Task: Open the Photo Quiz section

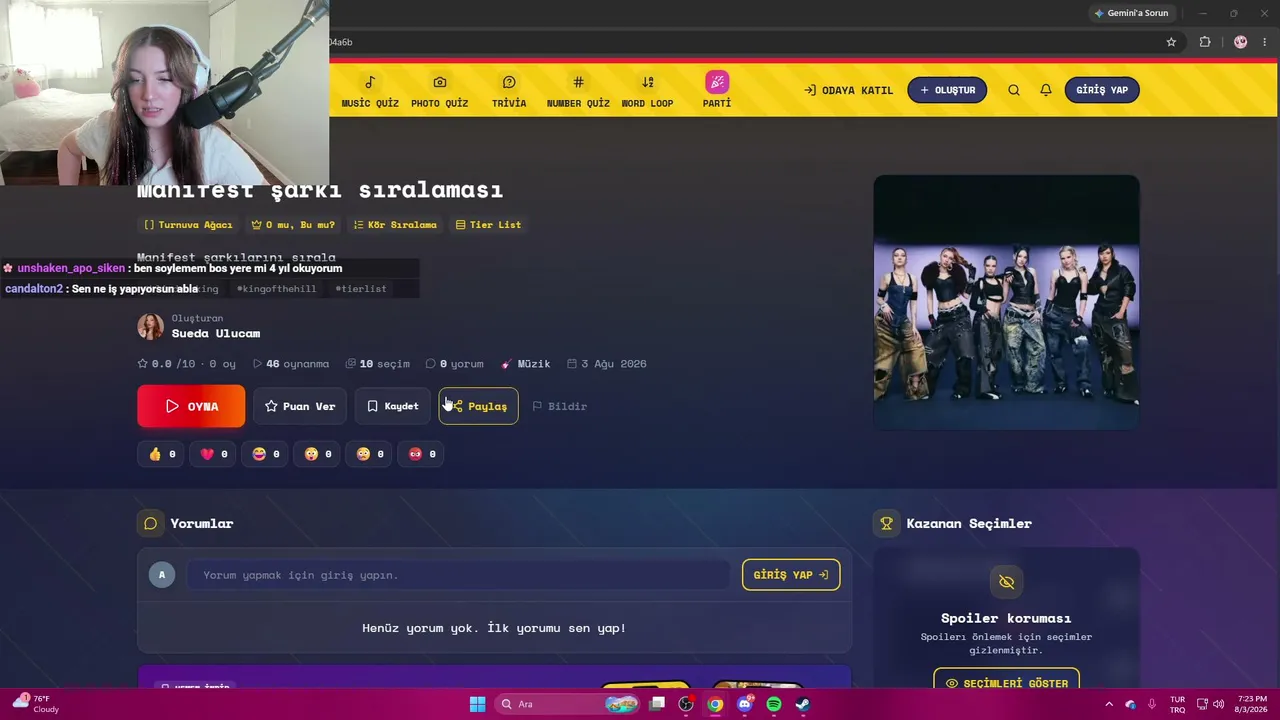Action: pyautogui.click(x=439, y=90)
